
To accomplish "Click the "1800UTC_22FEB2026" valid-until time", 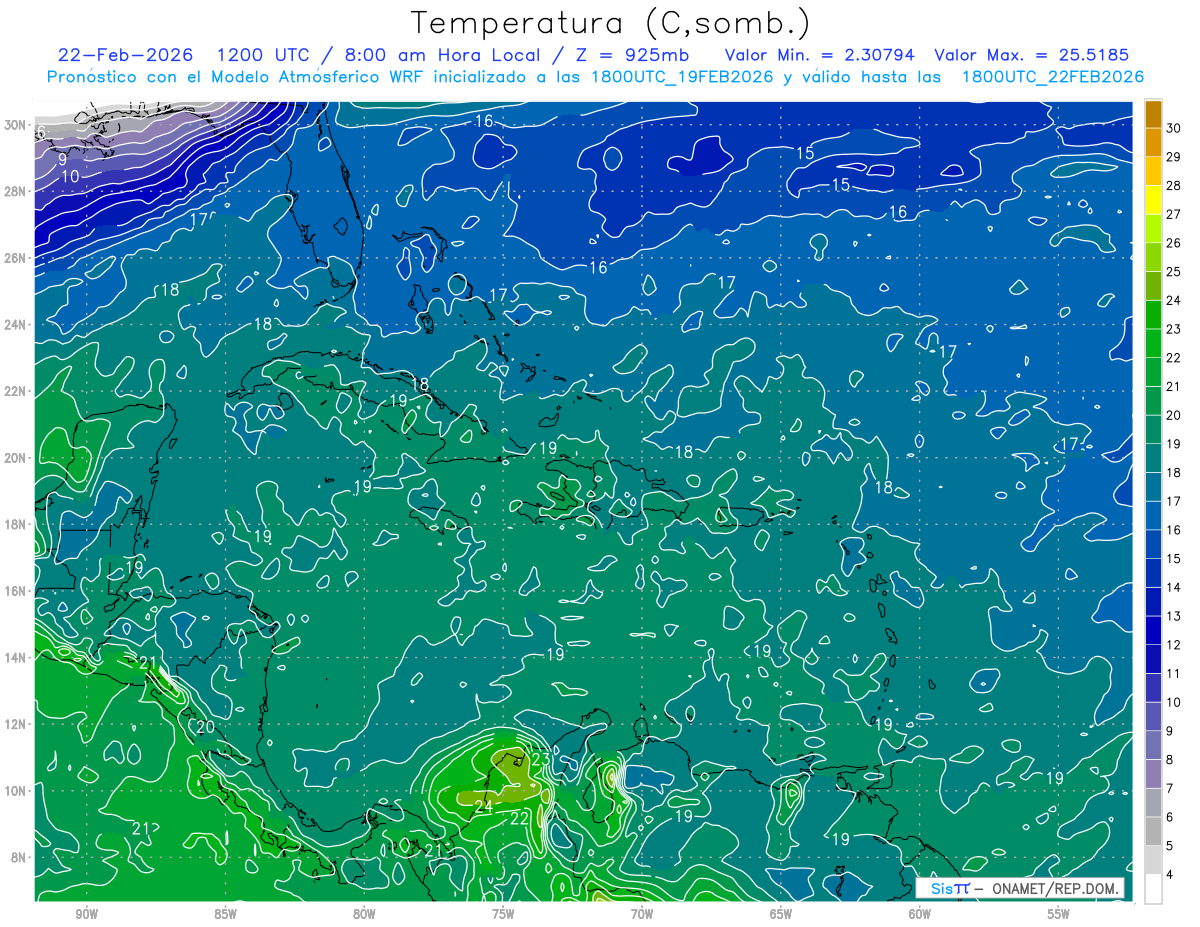I will (1053, 77).
